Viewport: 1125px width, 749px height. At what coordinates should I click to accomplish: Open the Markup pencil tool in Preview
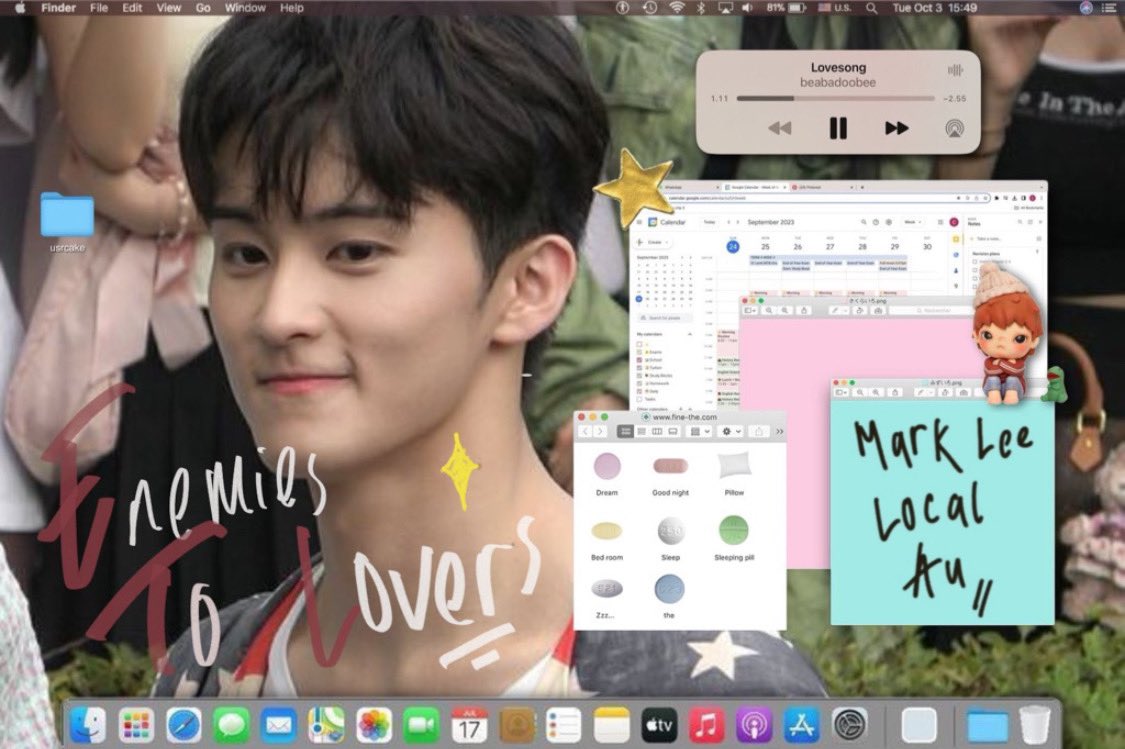pos(836,310)
